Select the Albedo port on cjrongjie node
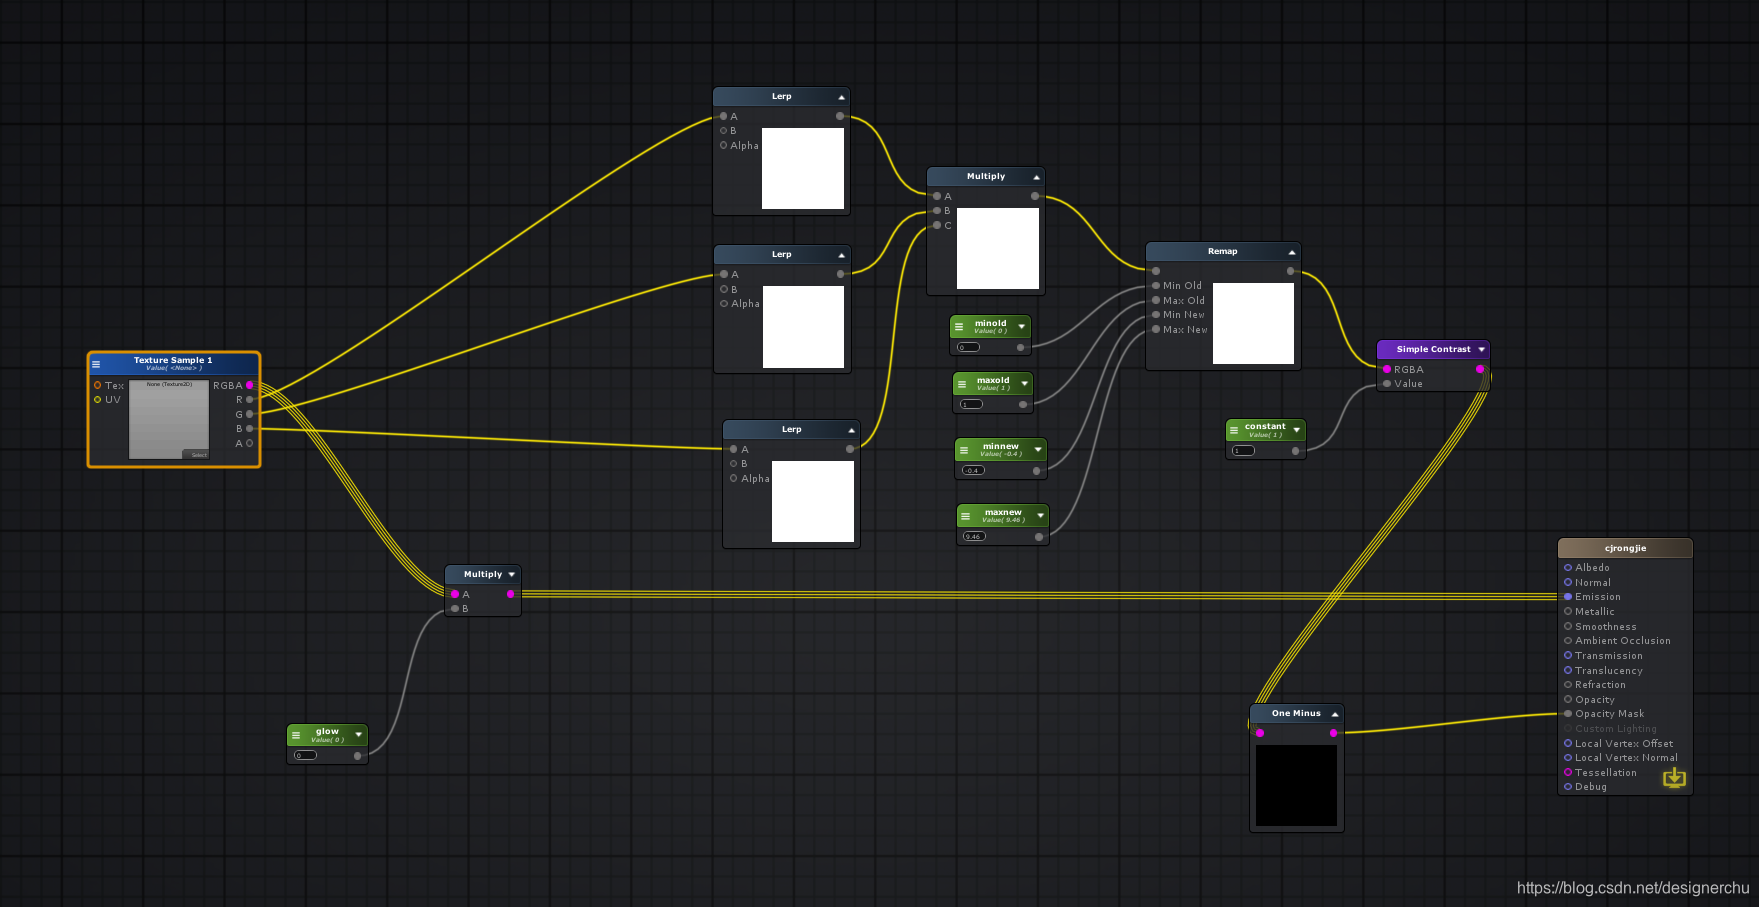1759x907 pixels. point(1568,567)
